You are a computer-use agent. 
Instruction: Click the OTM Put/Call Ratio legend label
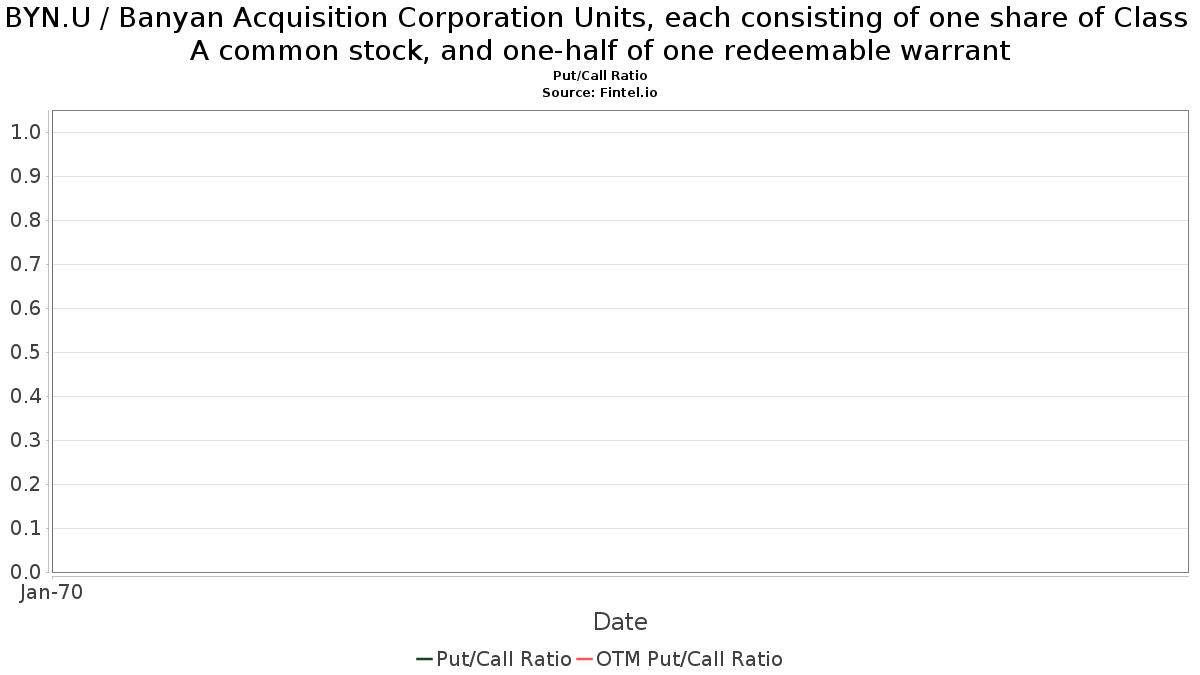coord(689,659)
